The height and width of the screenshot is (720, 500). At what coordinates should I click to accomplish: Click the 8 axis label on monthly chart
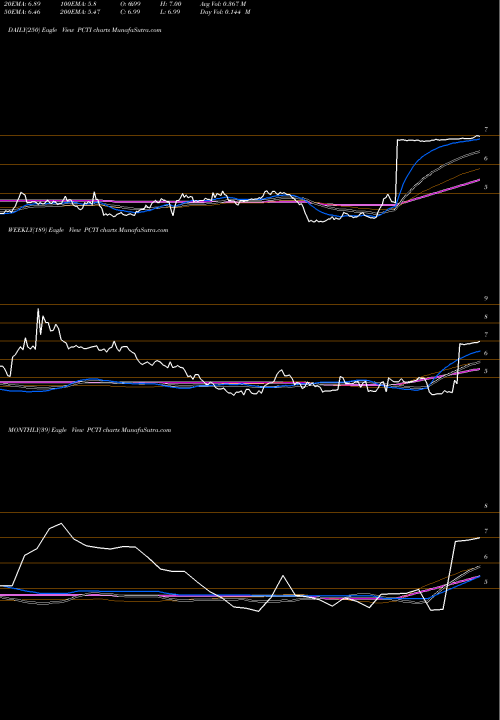[x=486, y=506]
